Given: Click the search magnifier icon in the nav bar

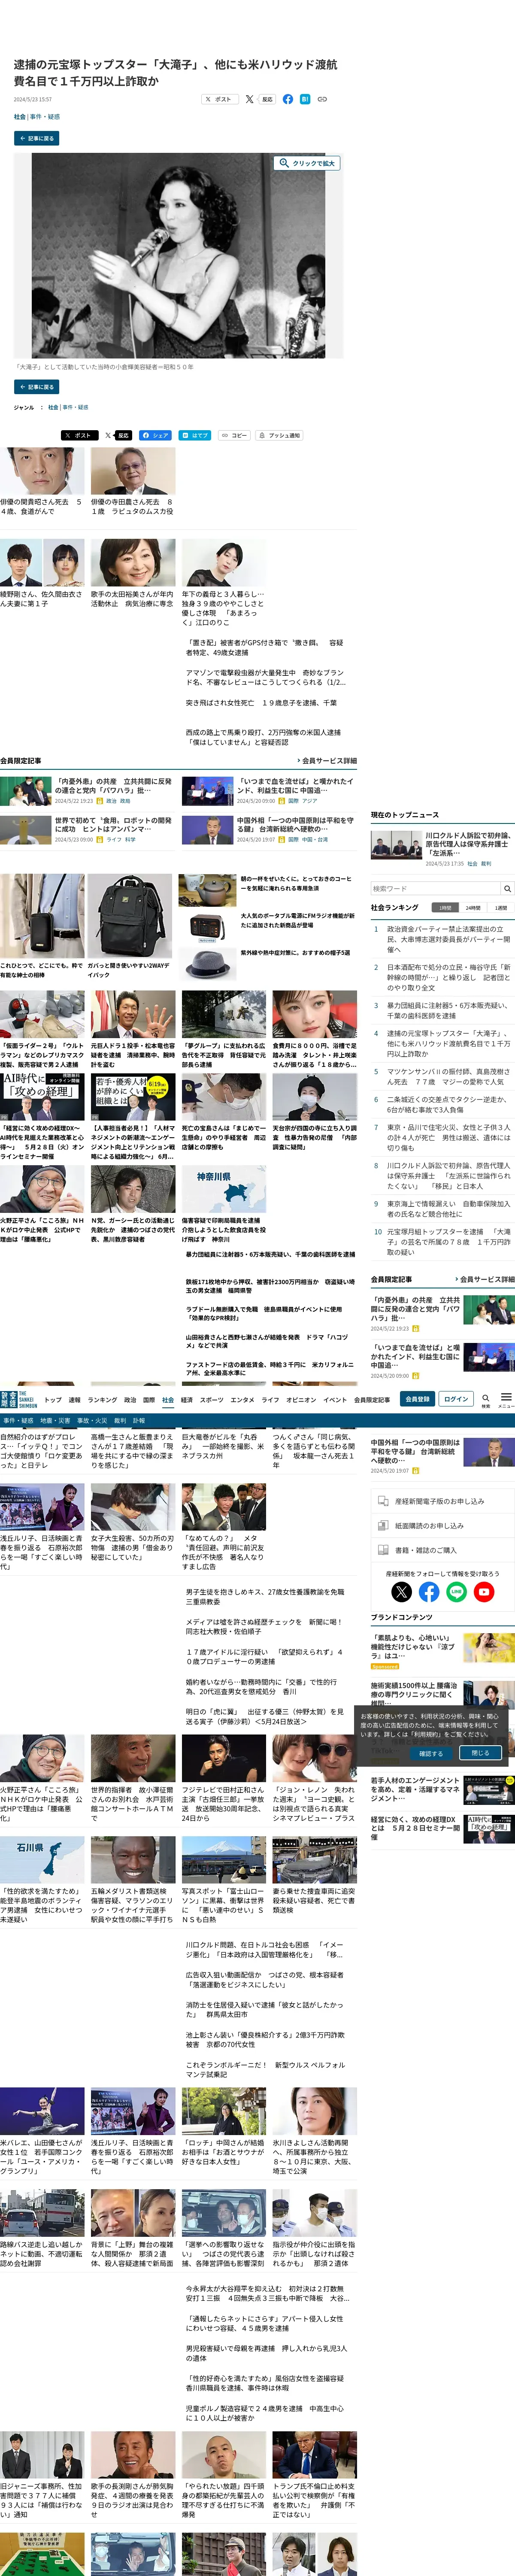Looking at the screenshot, I should point(486,1399).
